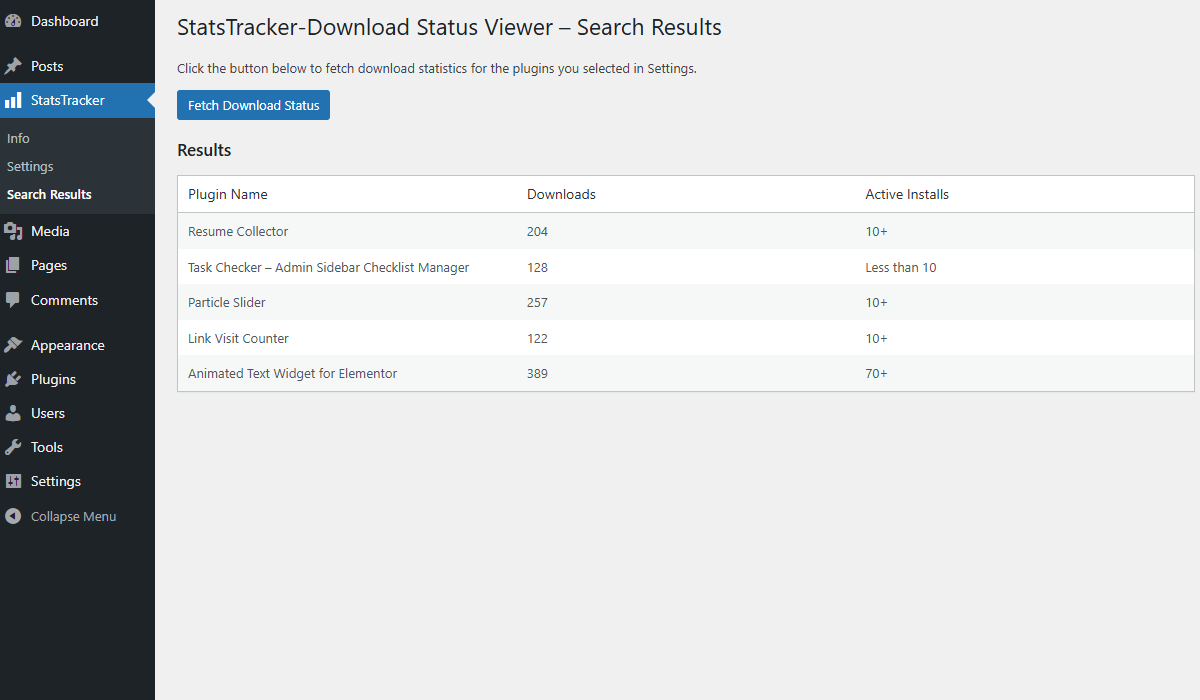This screenshot has width=1200, height=700.
Task: Click the Tools wrench icon
Action: pos(13,447)
